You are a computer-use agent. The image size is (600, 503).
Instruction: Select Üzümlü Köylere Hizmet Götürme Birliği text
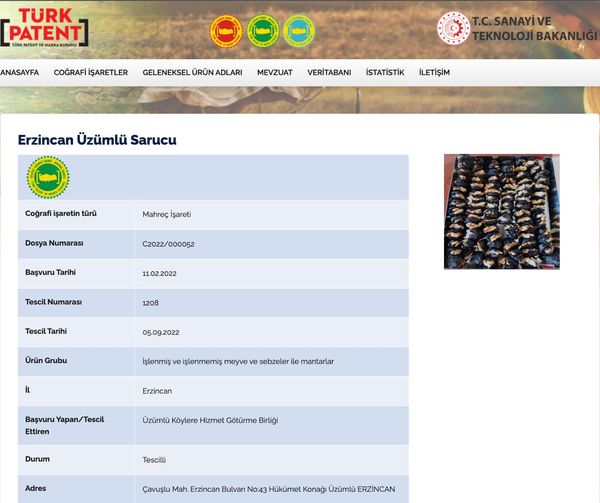pyautogui.click(x=210, y=420)
